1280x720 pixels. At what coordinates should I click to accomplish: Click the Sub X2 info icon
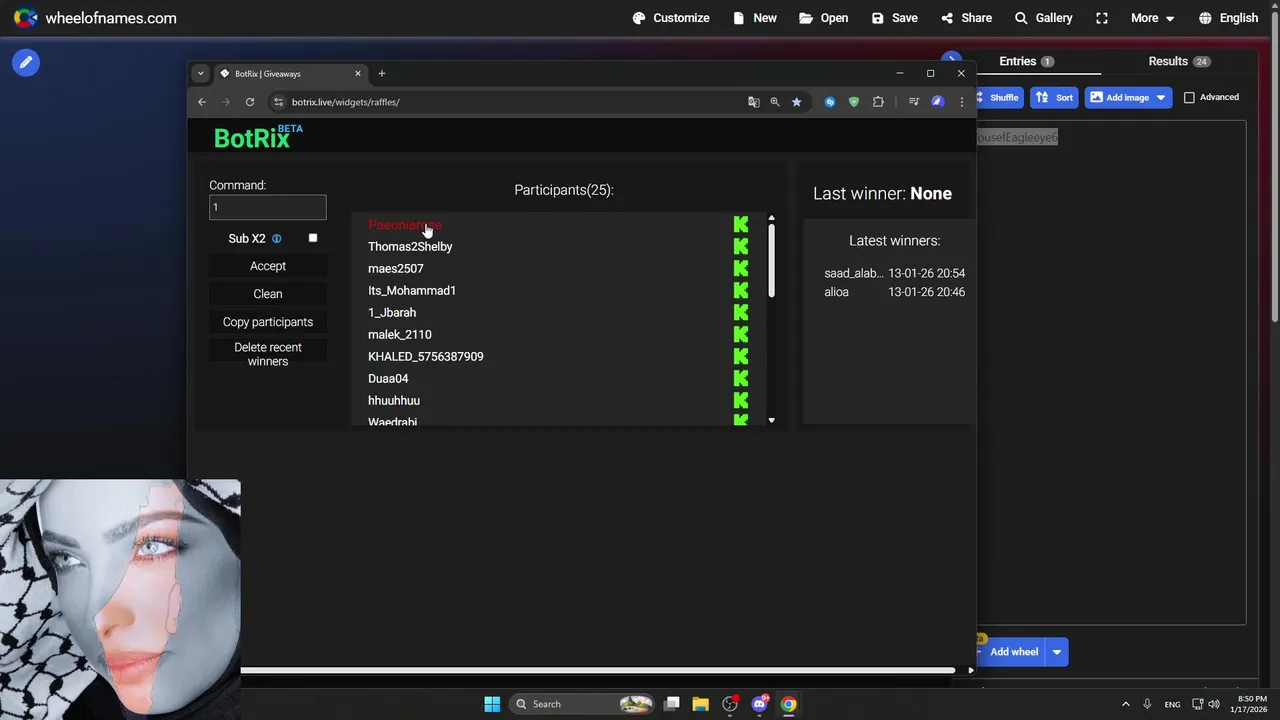click(x=277, y=239)
